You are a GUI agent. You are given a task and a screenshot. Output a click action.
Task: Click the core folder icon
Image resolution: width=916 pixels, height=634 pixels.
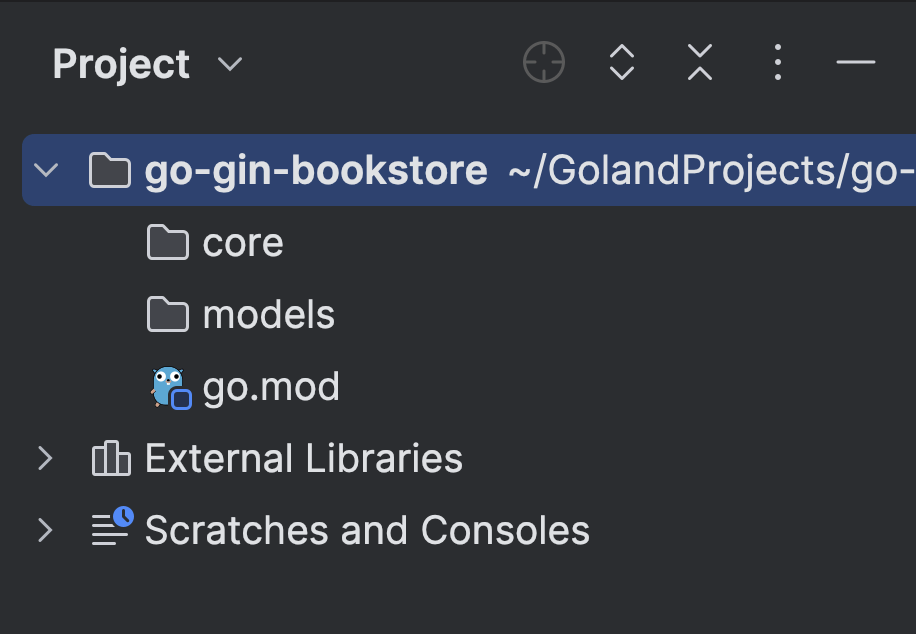pos(167,243)
